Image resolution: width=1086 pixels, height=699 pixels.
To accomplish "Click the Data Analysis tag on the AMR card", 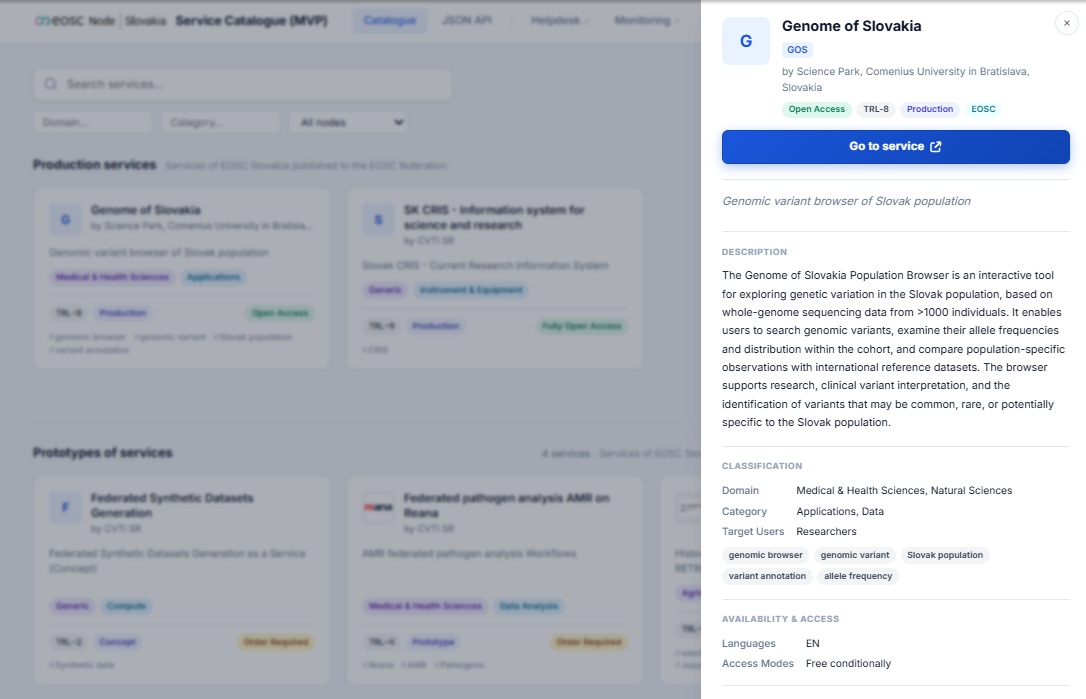I will (x=528, y=606).
